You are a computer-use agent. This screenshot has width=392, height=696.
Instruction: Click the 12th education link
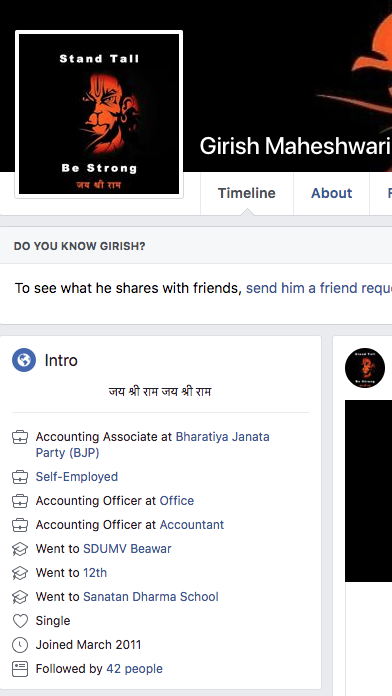coord(95,573)
